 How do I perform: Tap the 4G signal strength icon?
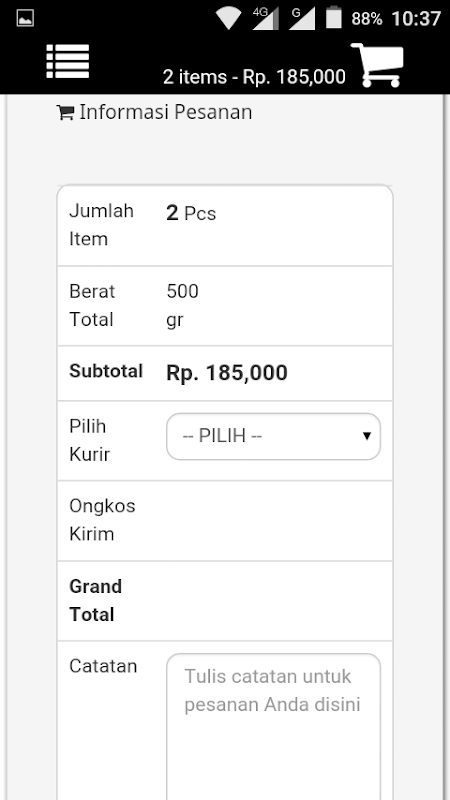click(266, 18)
